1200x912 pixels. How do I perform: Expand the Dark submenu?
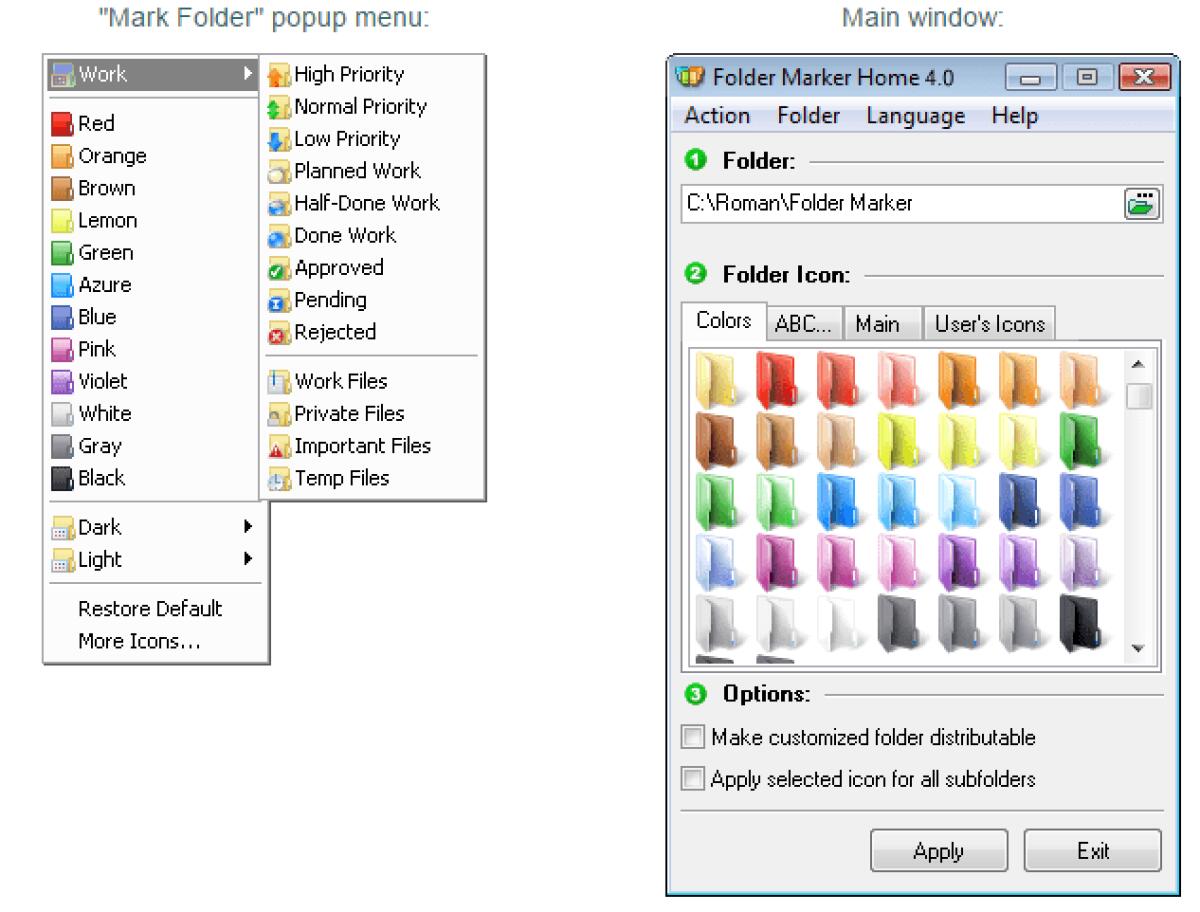247,527
